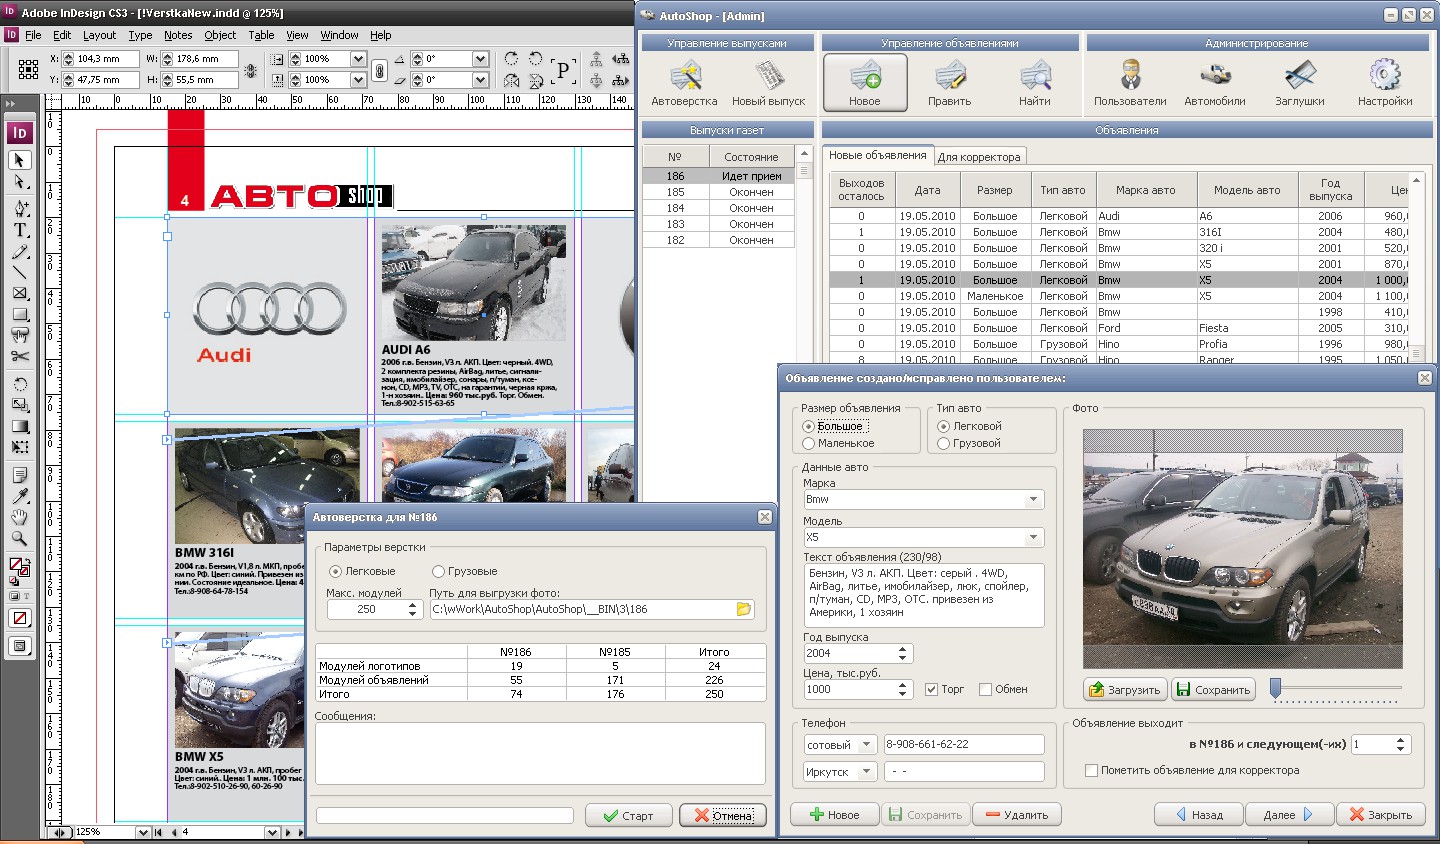Select the Грузовые radio button in Автоверстка
The image size is (1440, 844).
click(438, 571)
